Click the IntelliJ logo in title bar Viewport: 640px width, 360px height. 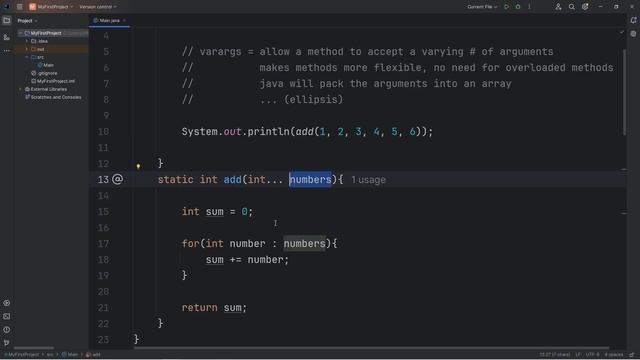[x=6, y=7]
